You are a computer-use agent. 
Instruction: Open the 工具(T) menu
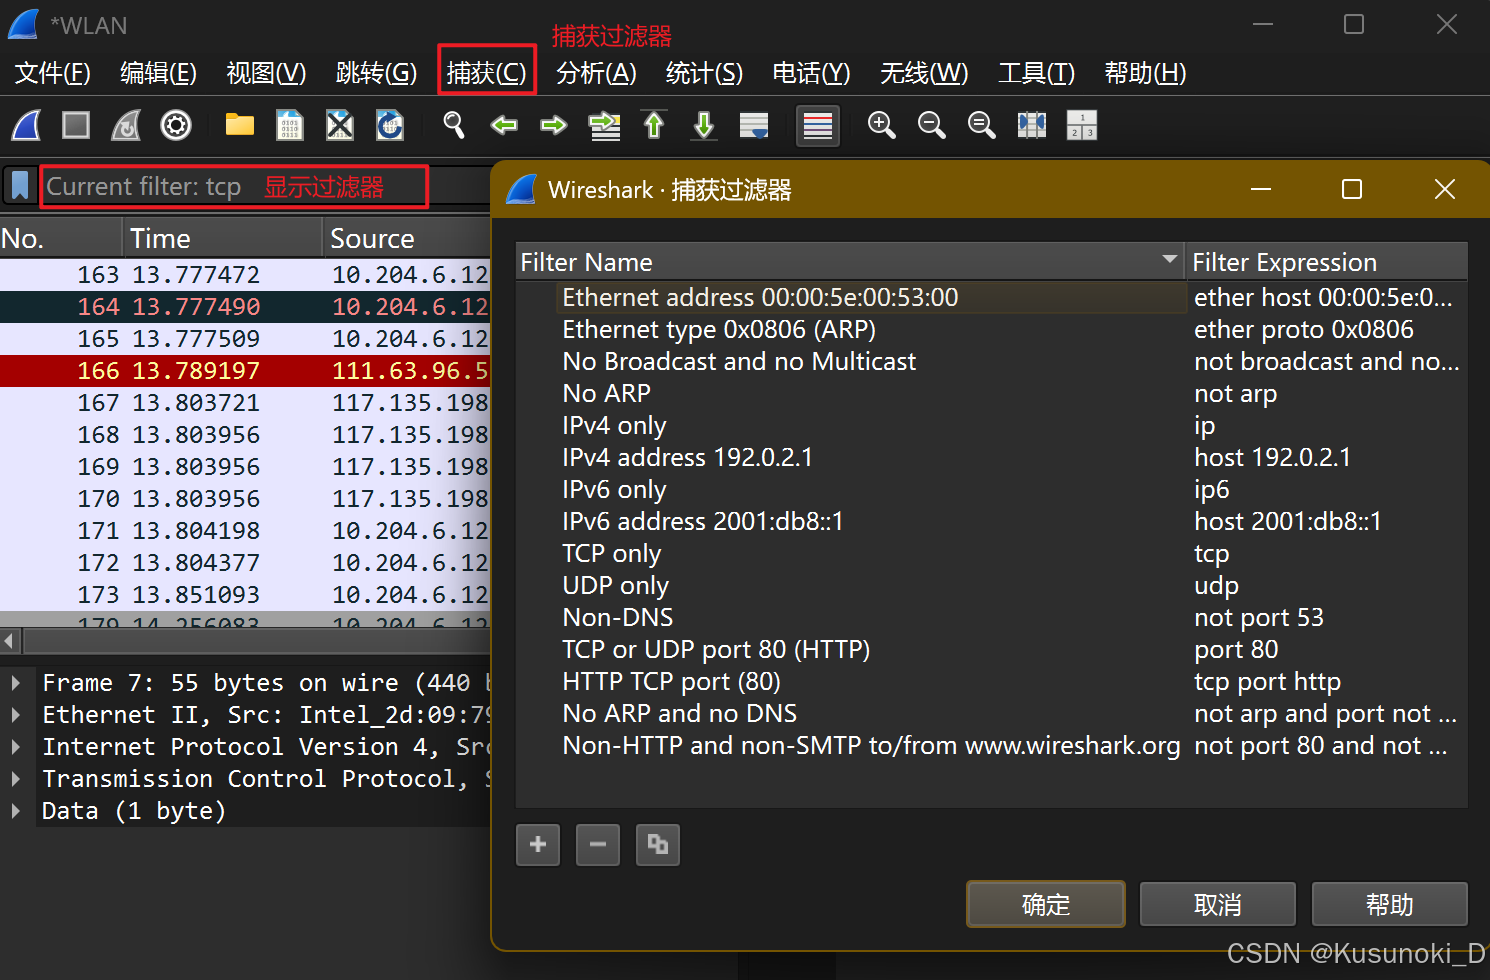[x=1036, y=73]
